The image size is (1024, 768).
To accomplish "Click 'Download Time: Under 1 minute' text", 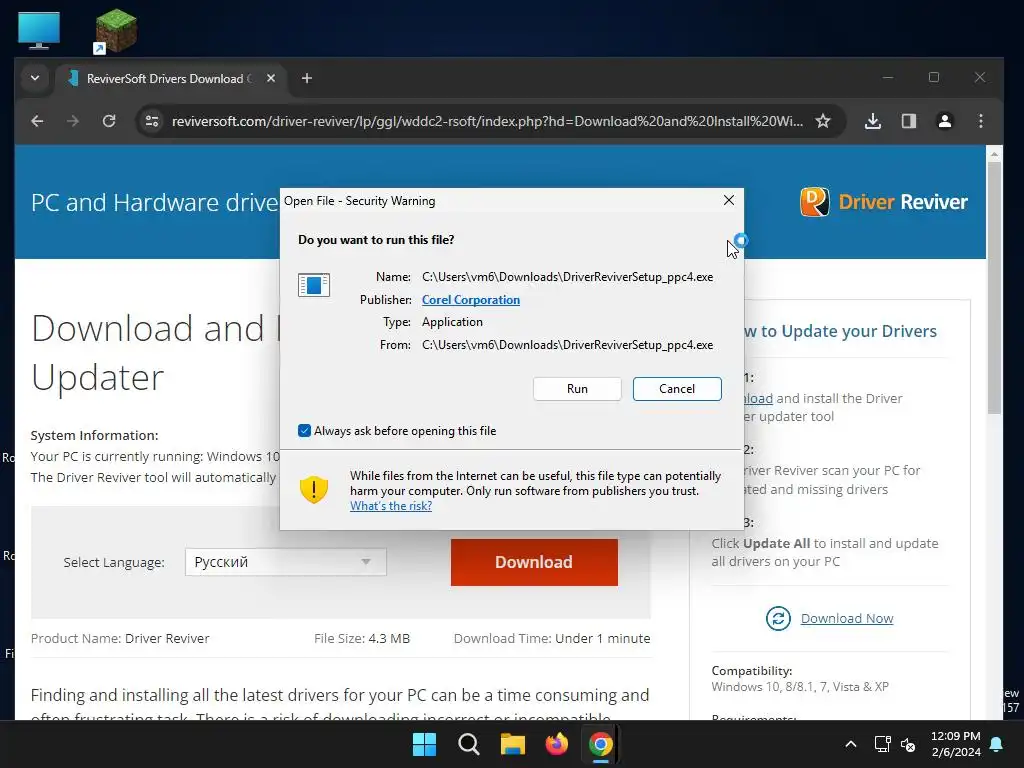I will pyautogui.click(x=552, y=639).
